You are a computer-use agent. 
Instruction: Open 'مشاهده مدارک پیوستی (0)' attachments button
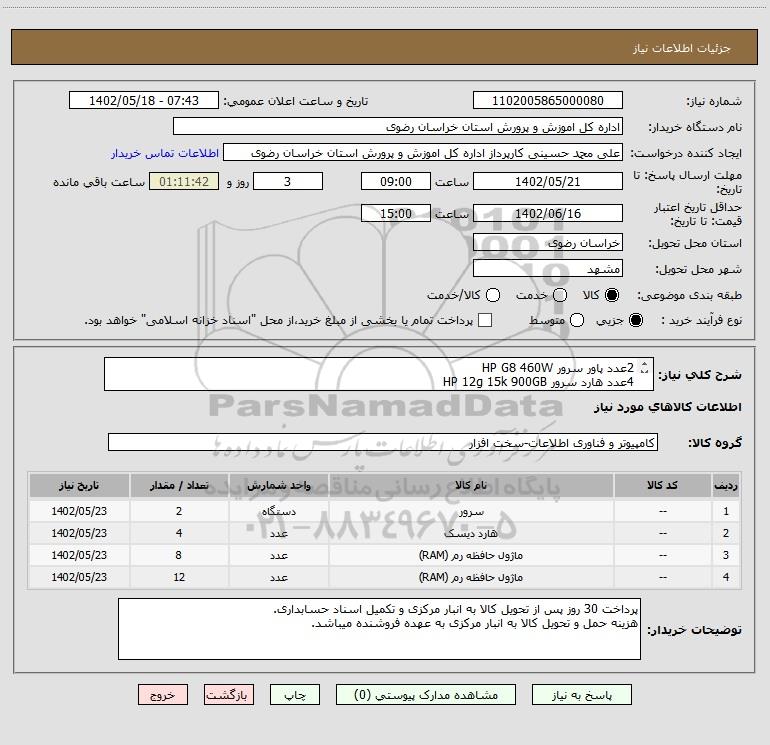click(426, 695)
